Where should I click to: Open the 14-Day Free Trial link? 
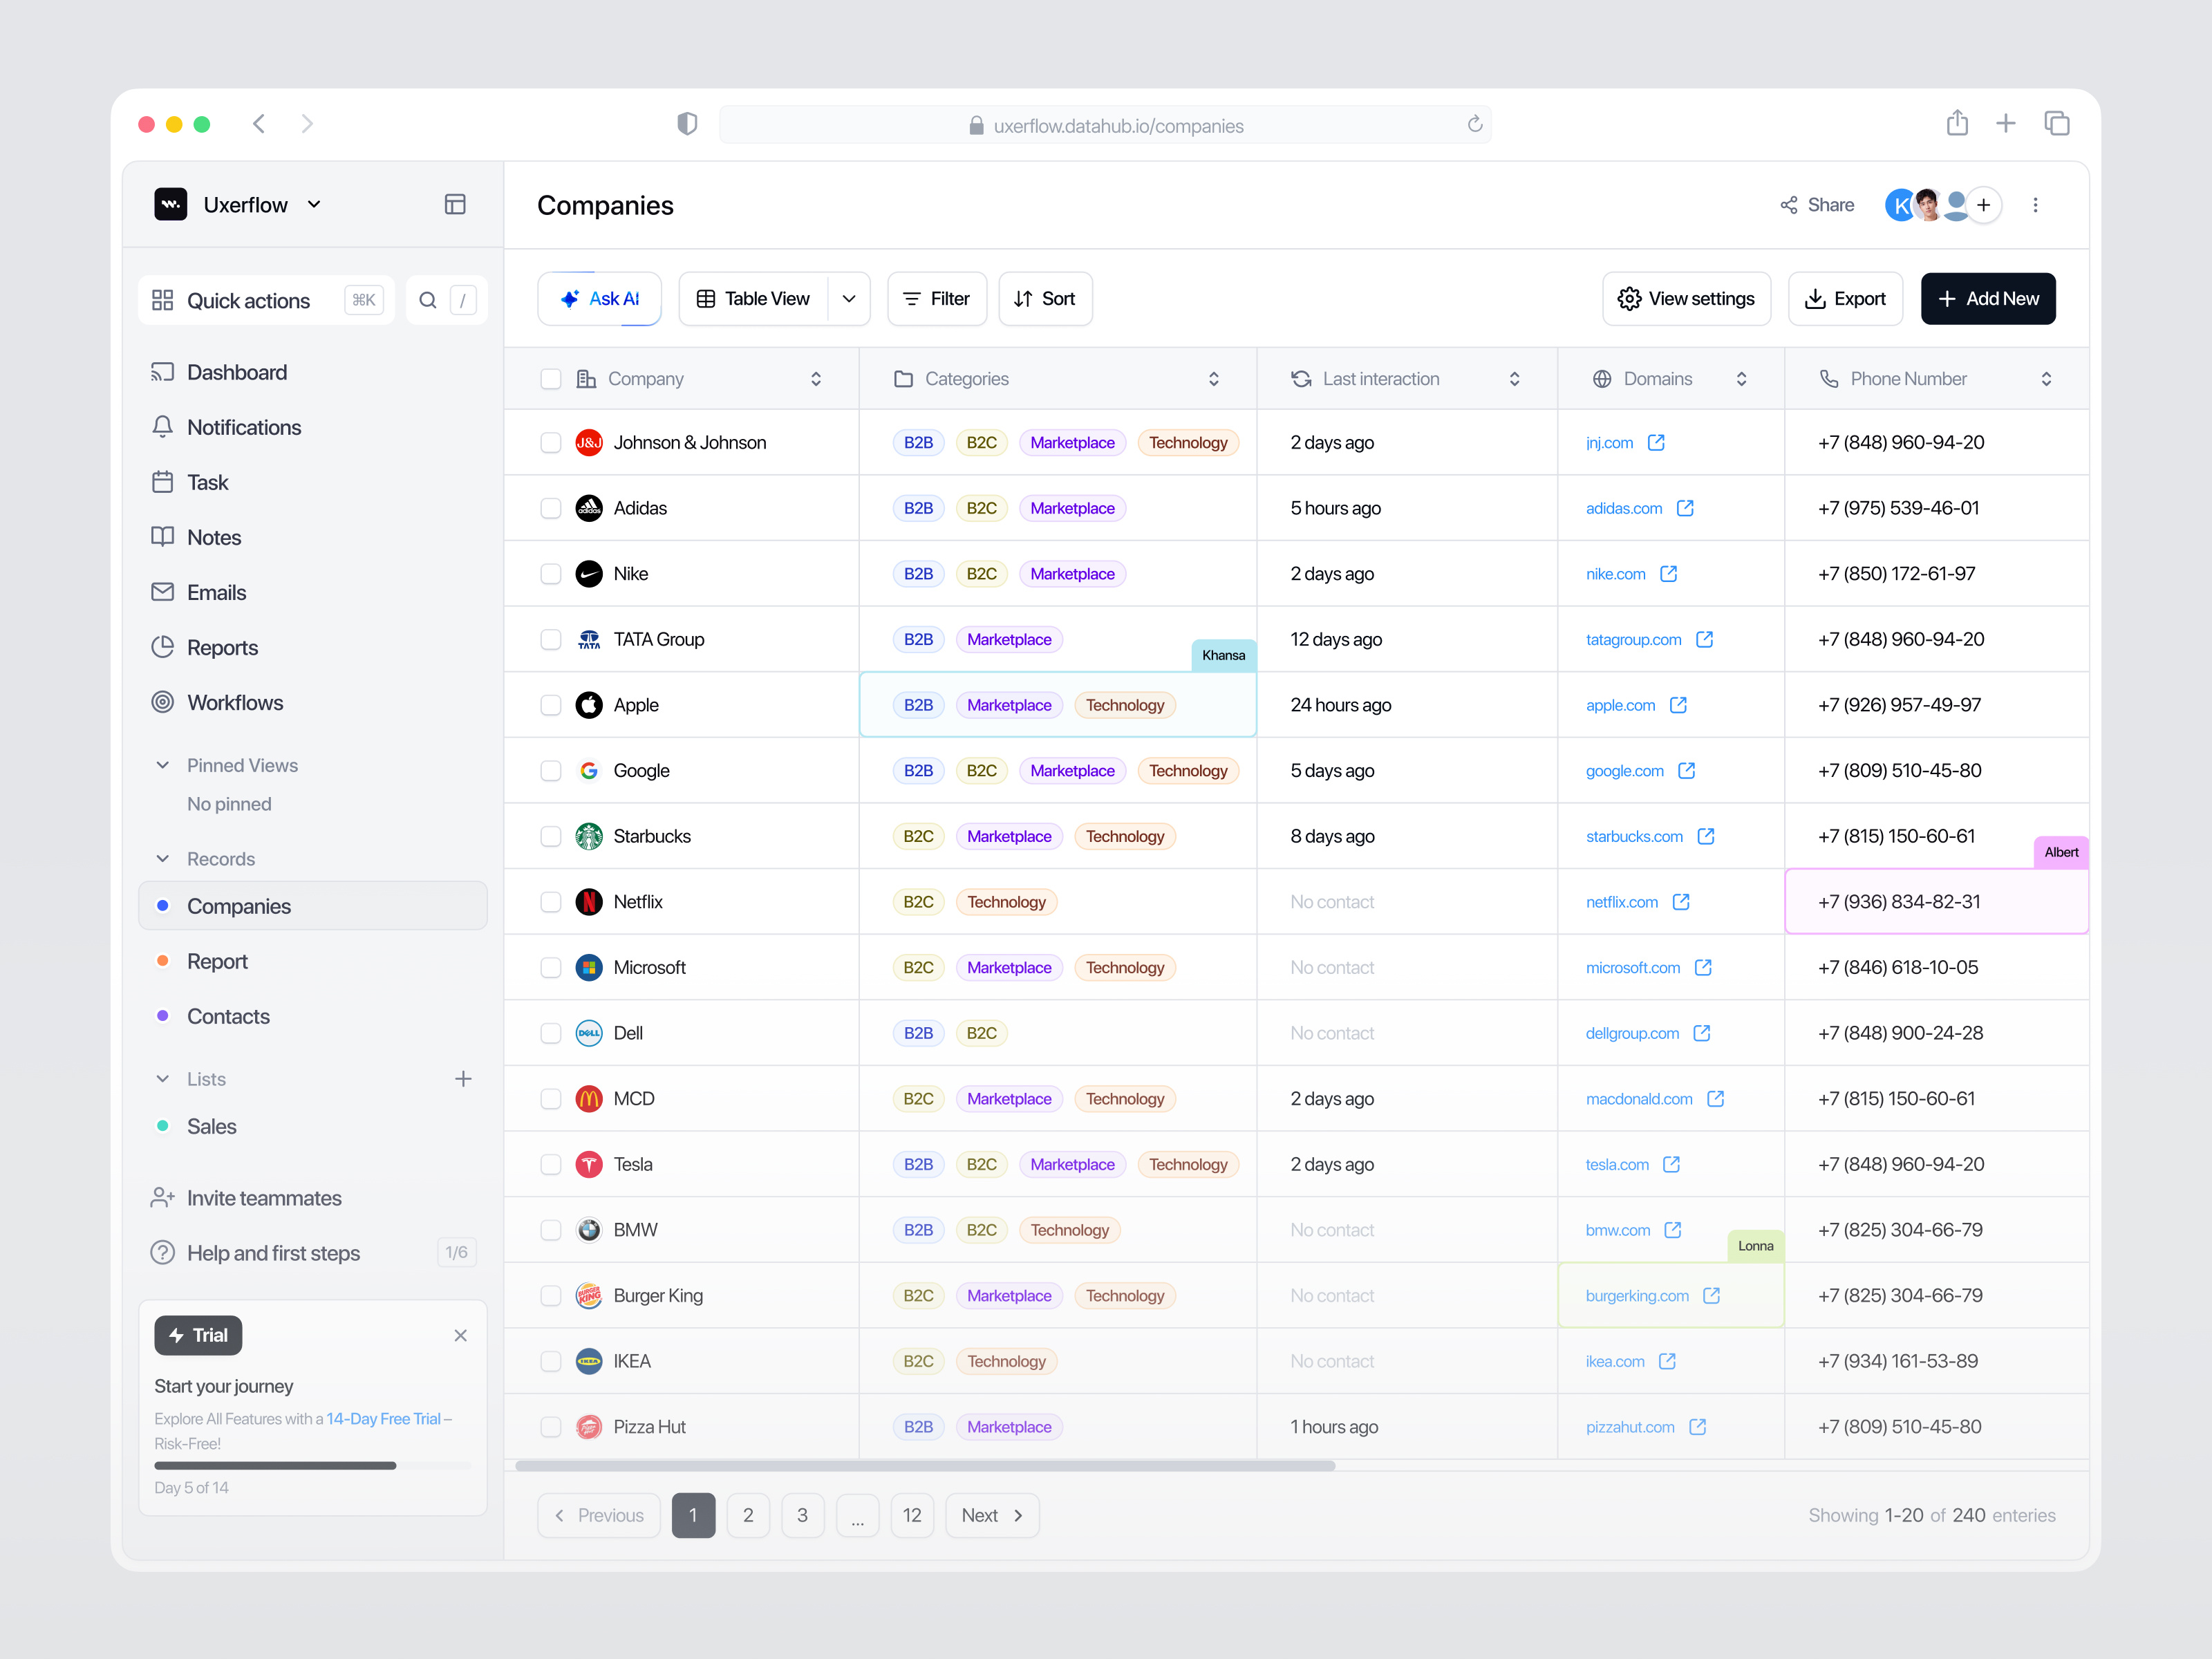coord(383,1419)
